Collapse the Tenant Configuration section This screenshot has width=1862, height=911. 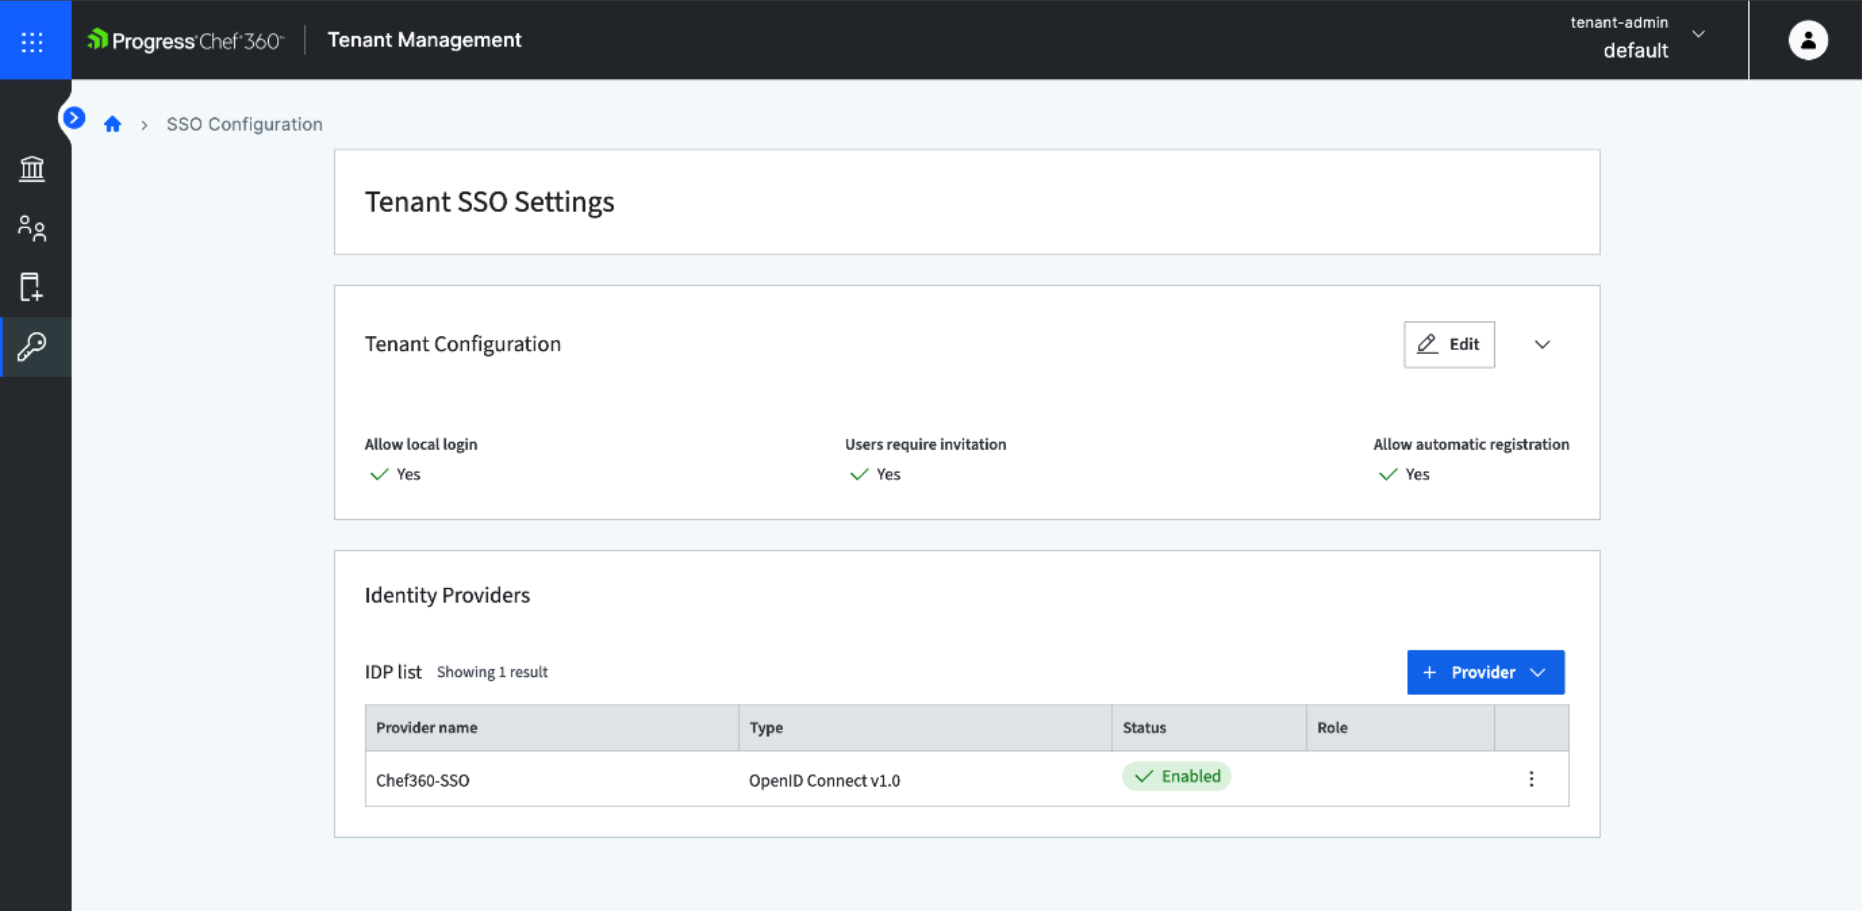(1542, 345)
